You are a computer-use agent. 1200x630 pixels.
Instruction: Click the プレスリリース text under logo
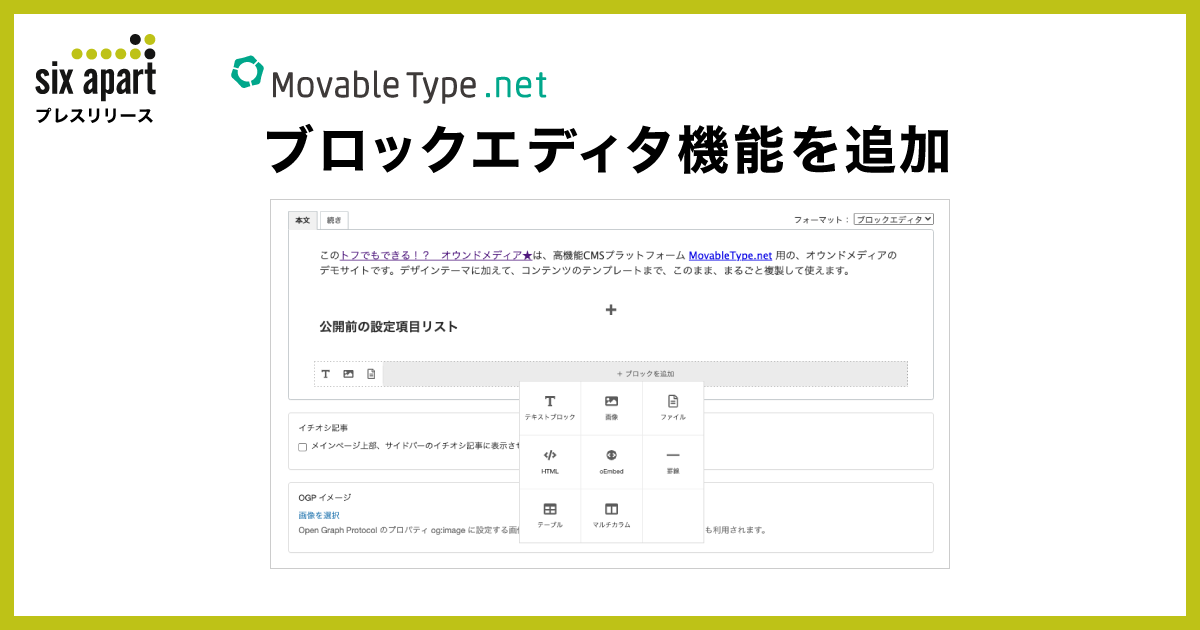click(x=95, y=115)
